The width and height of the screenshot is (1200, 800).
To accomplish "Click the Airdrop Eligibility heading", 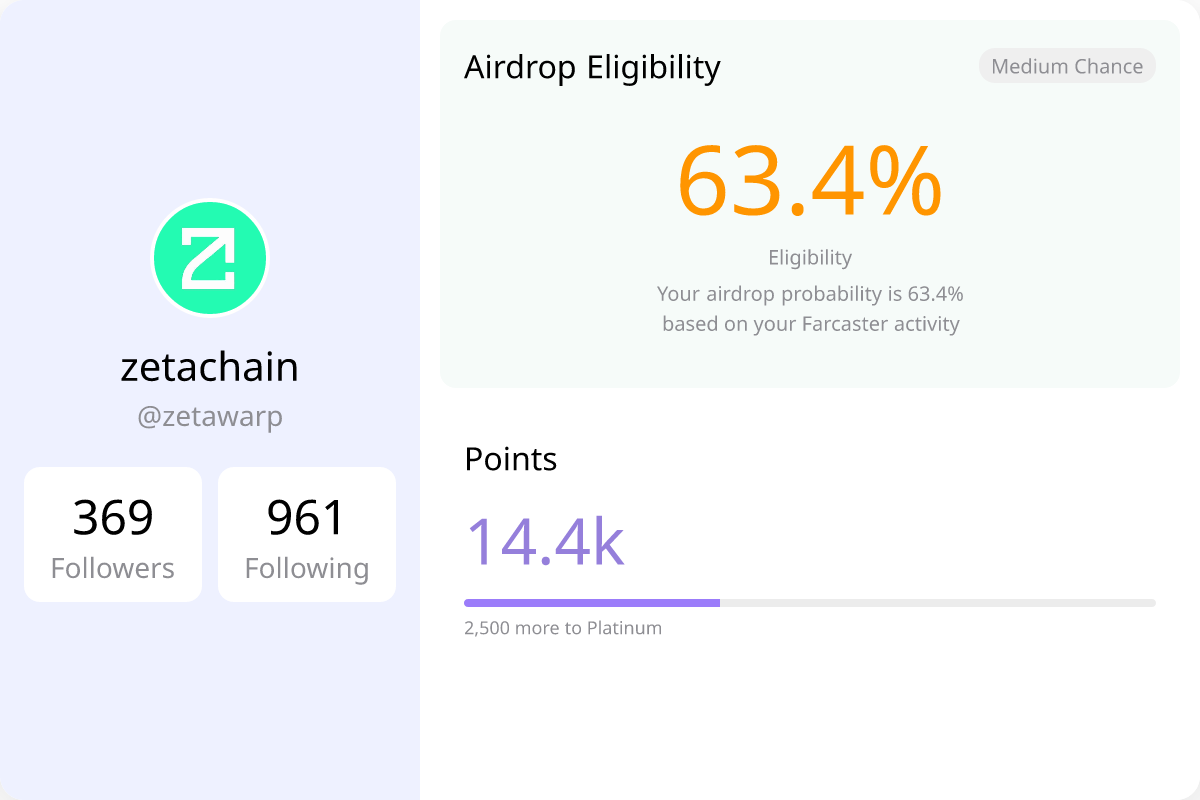I will (592, 67).
